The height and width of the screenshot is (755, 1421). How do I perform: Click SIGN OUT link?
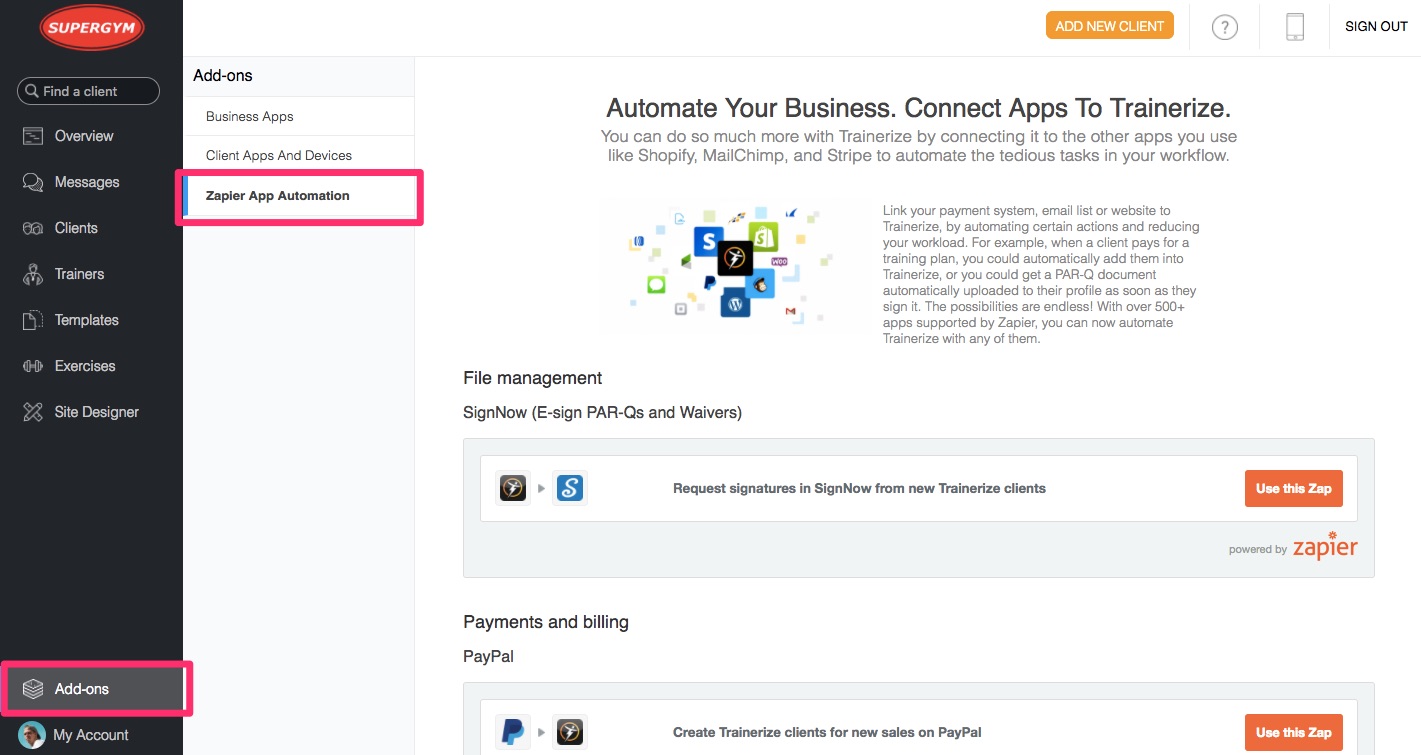[x=1376, y=27]
